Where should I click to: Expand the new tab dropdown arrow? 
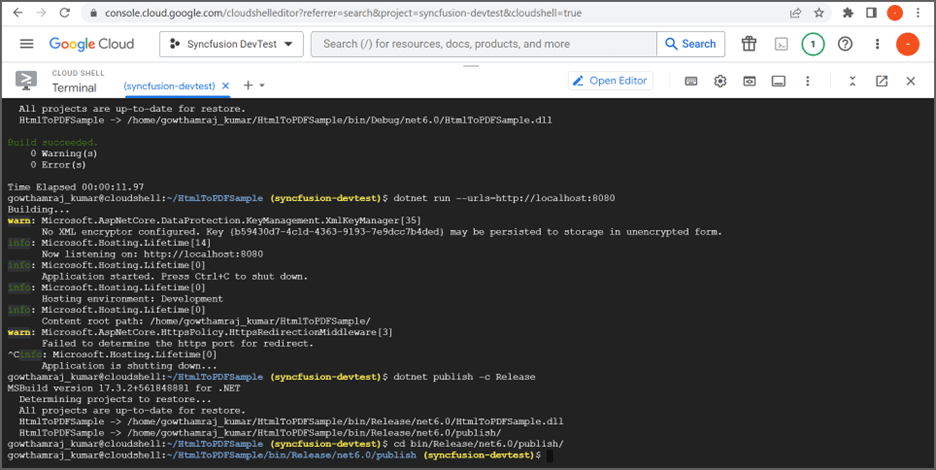tap(261, 86)
